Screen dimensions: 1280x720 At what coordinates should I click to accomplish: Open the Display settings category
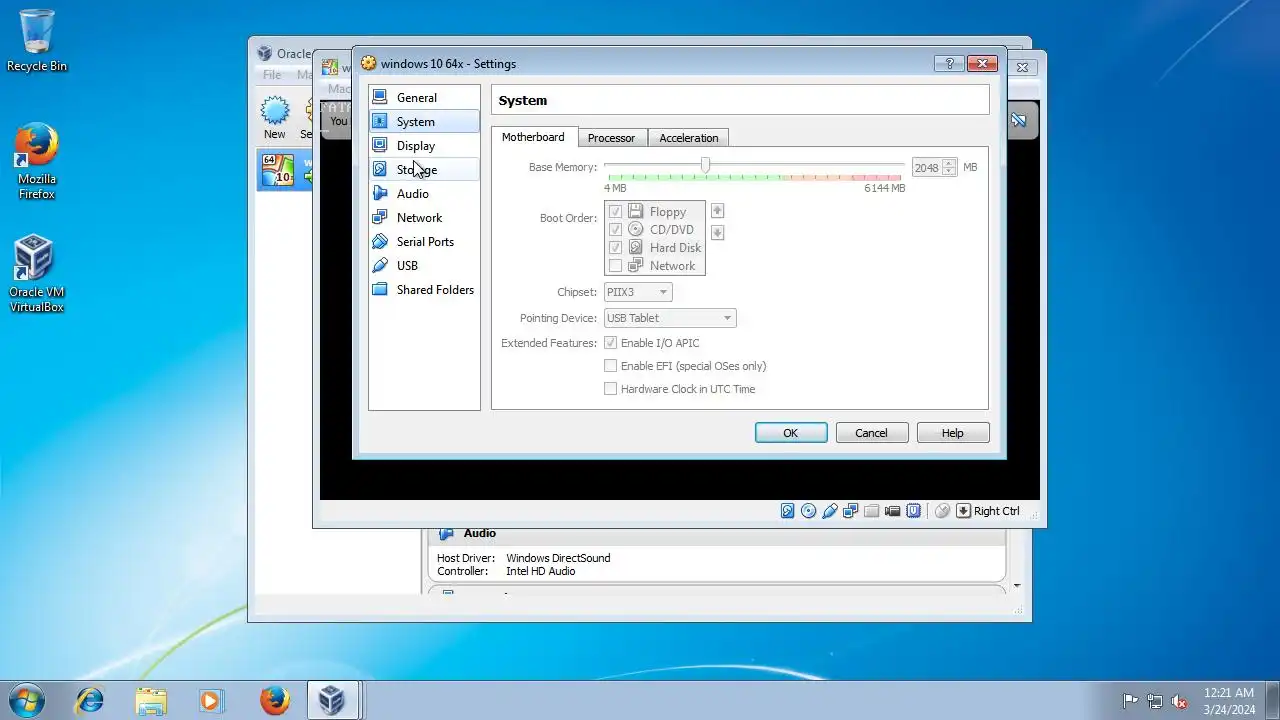point(424,146)
